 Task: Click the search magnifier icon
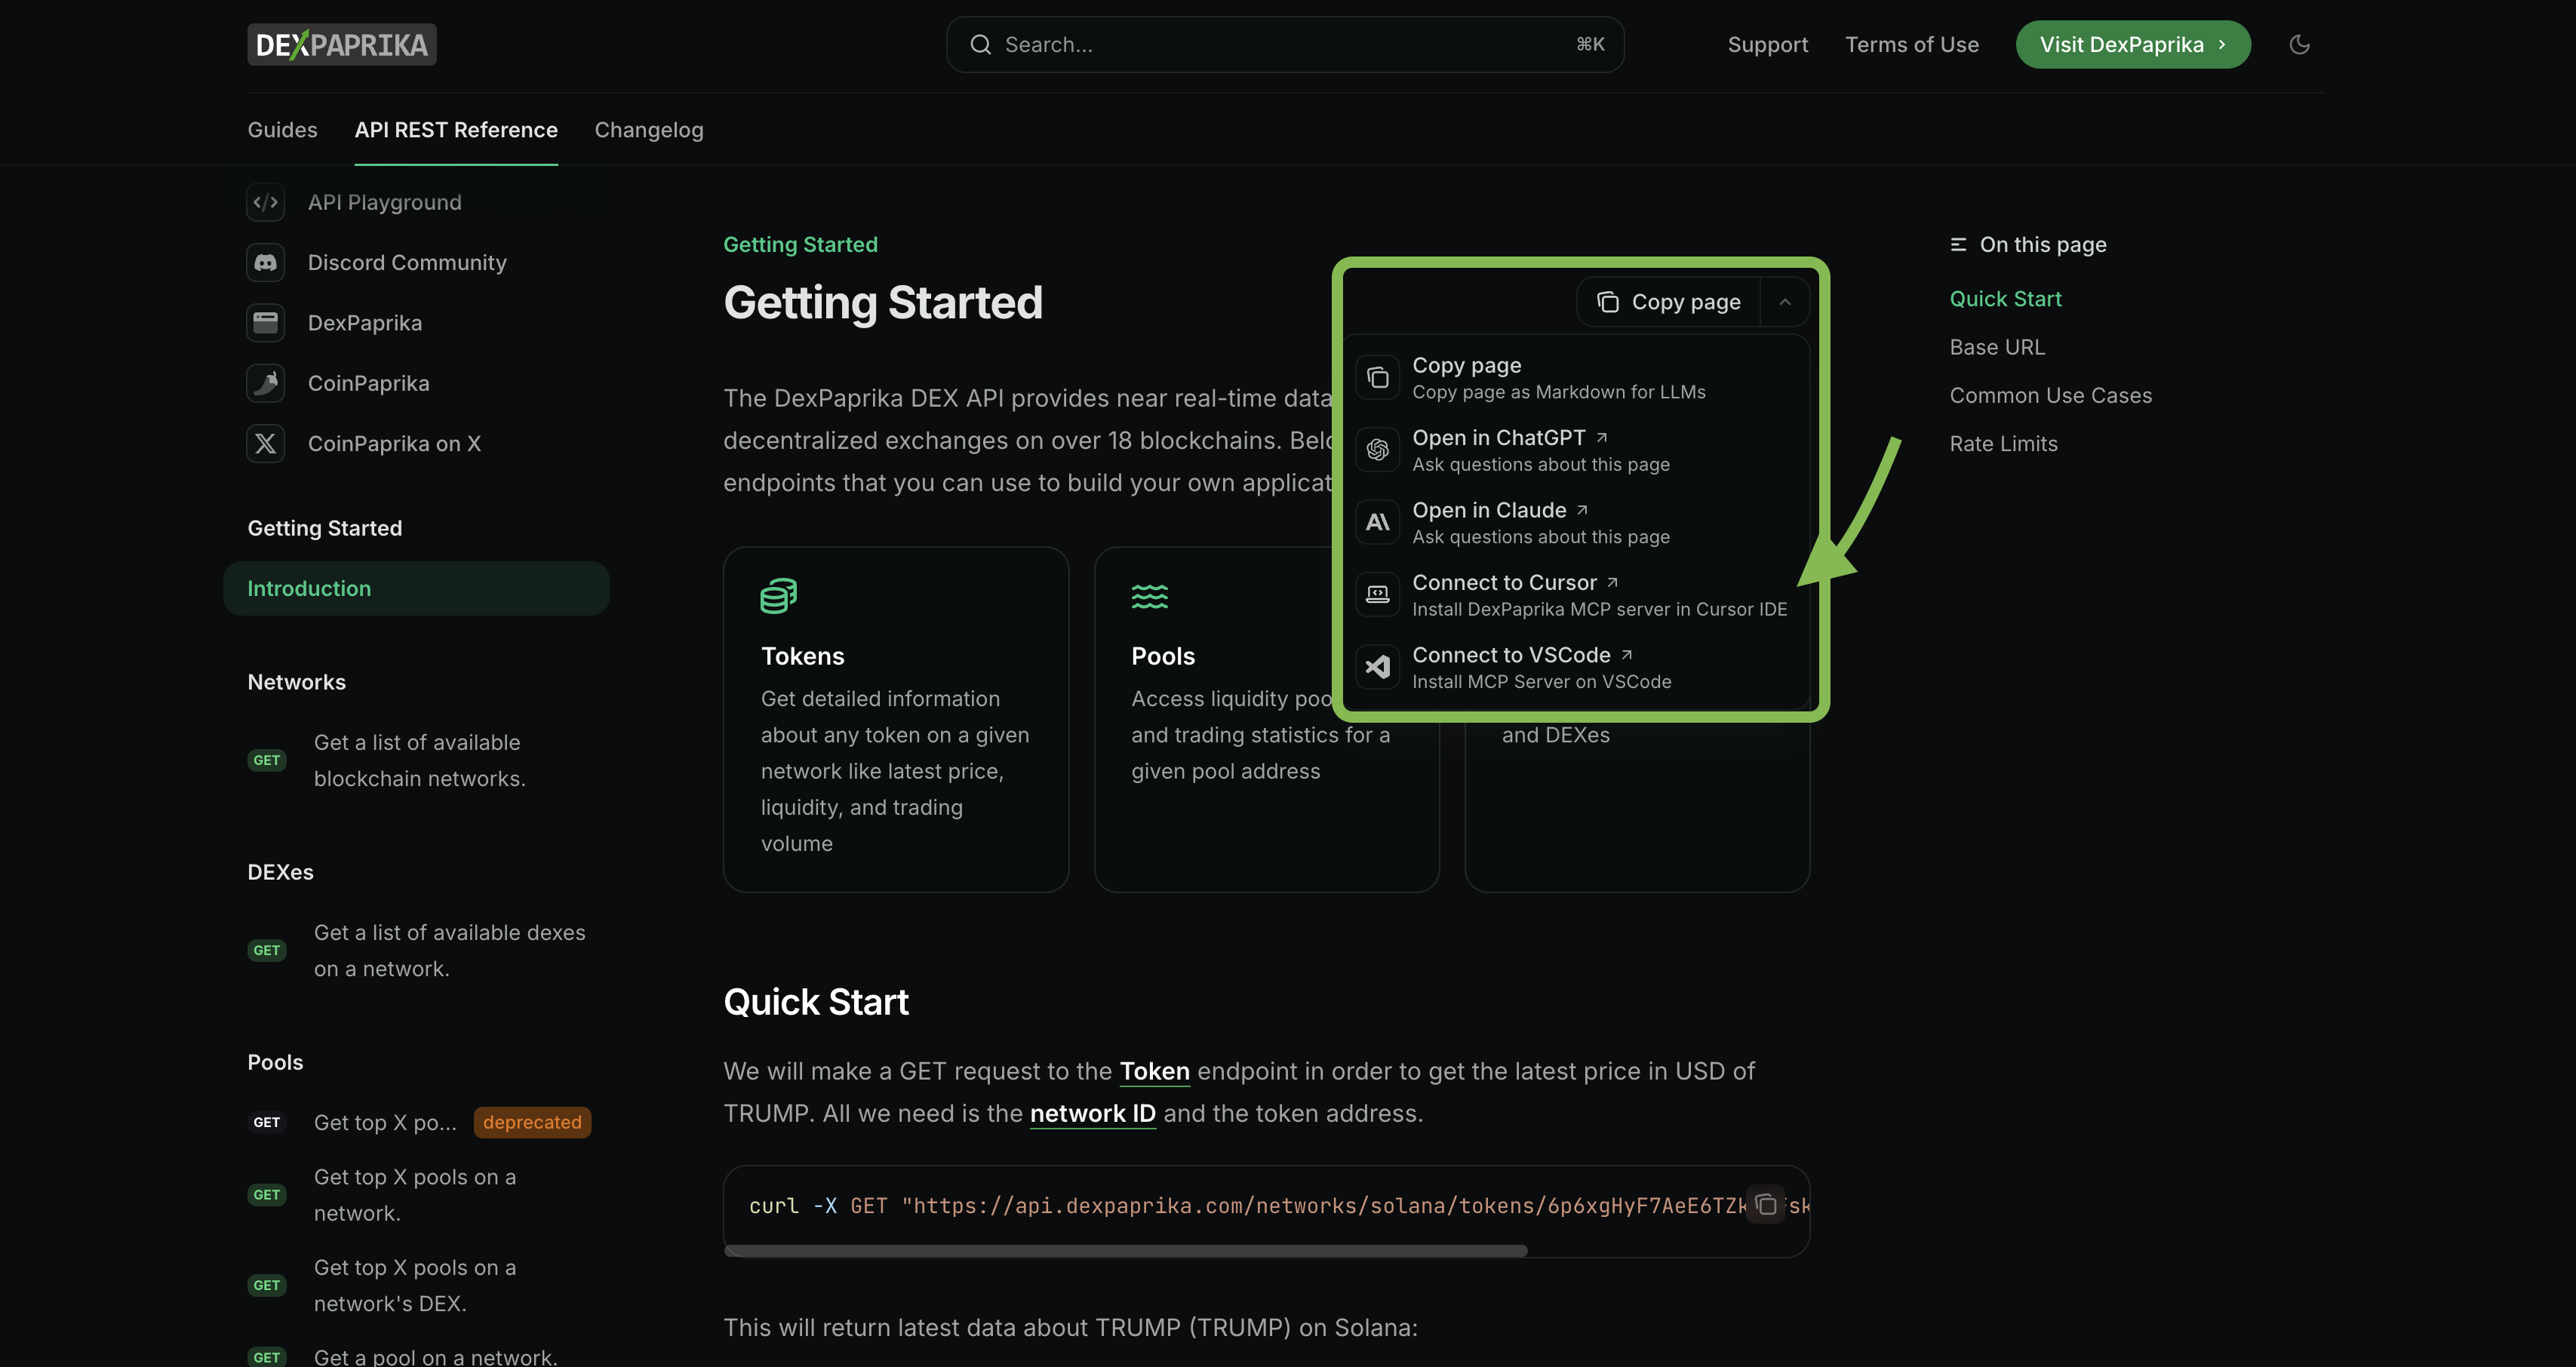981,44
